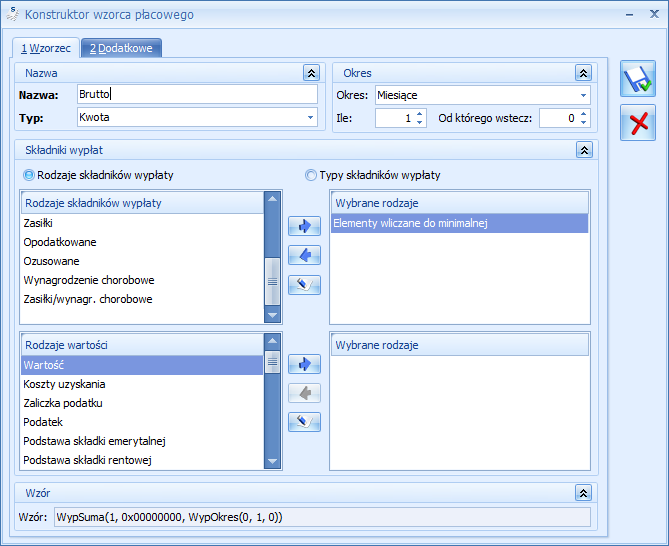
Task: Select Wartość in Rodzaje wartości list
Action: click(142, 365)
